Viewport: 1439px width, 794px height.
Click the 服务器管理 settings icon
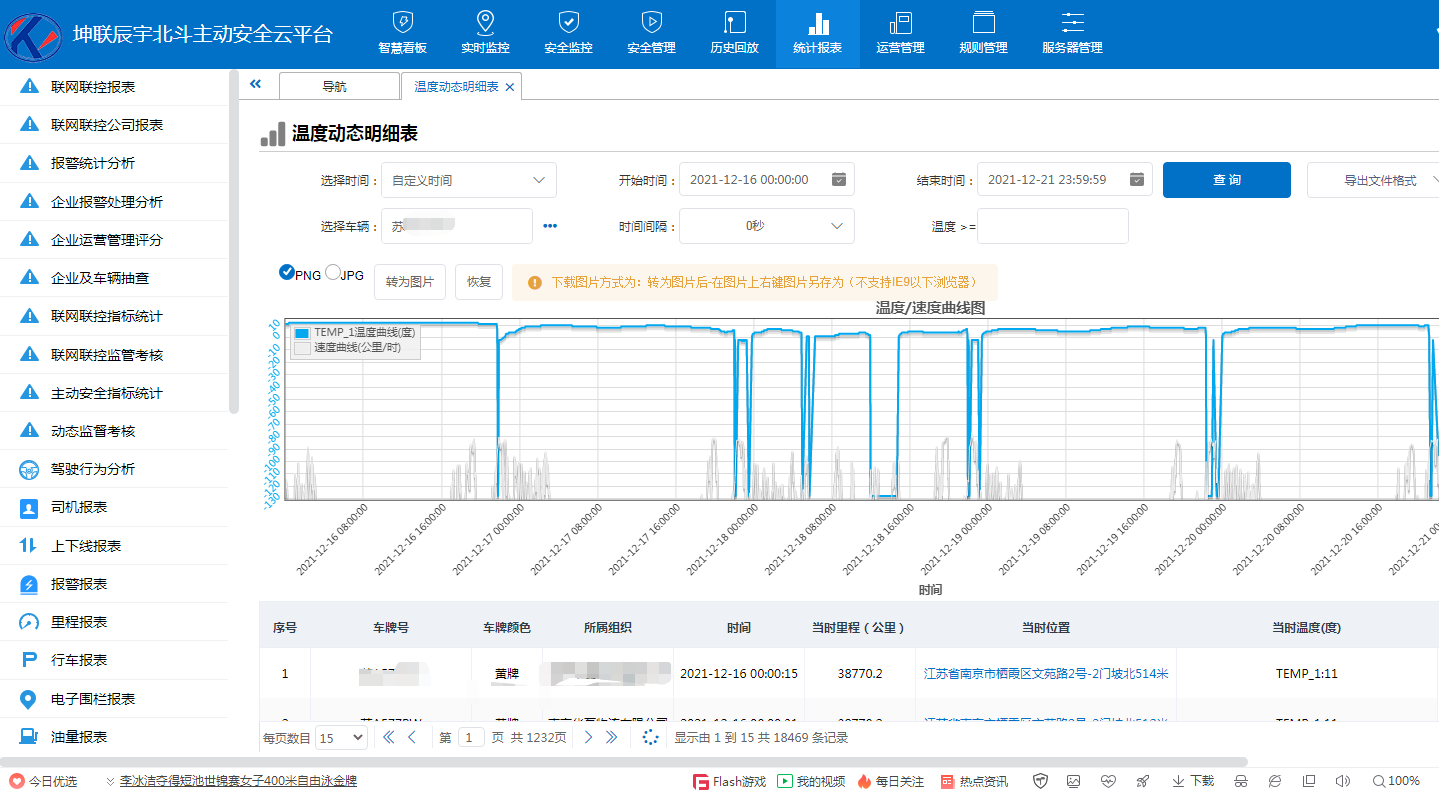1072,23
